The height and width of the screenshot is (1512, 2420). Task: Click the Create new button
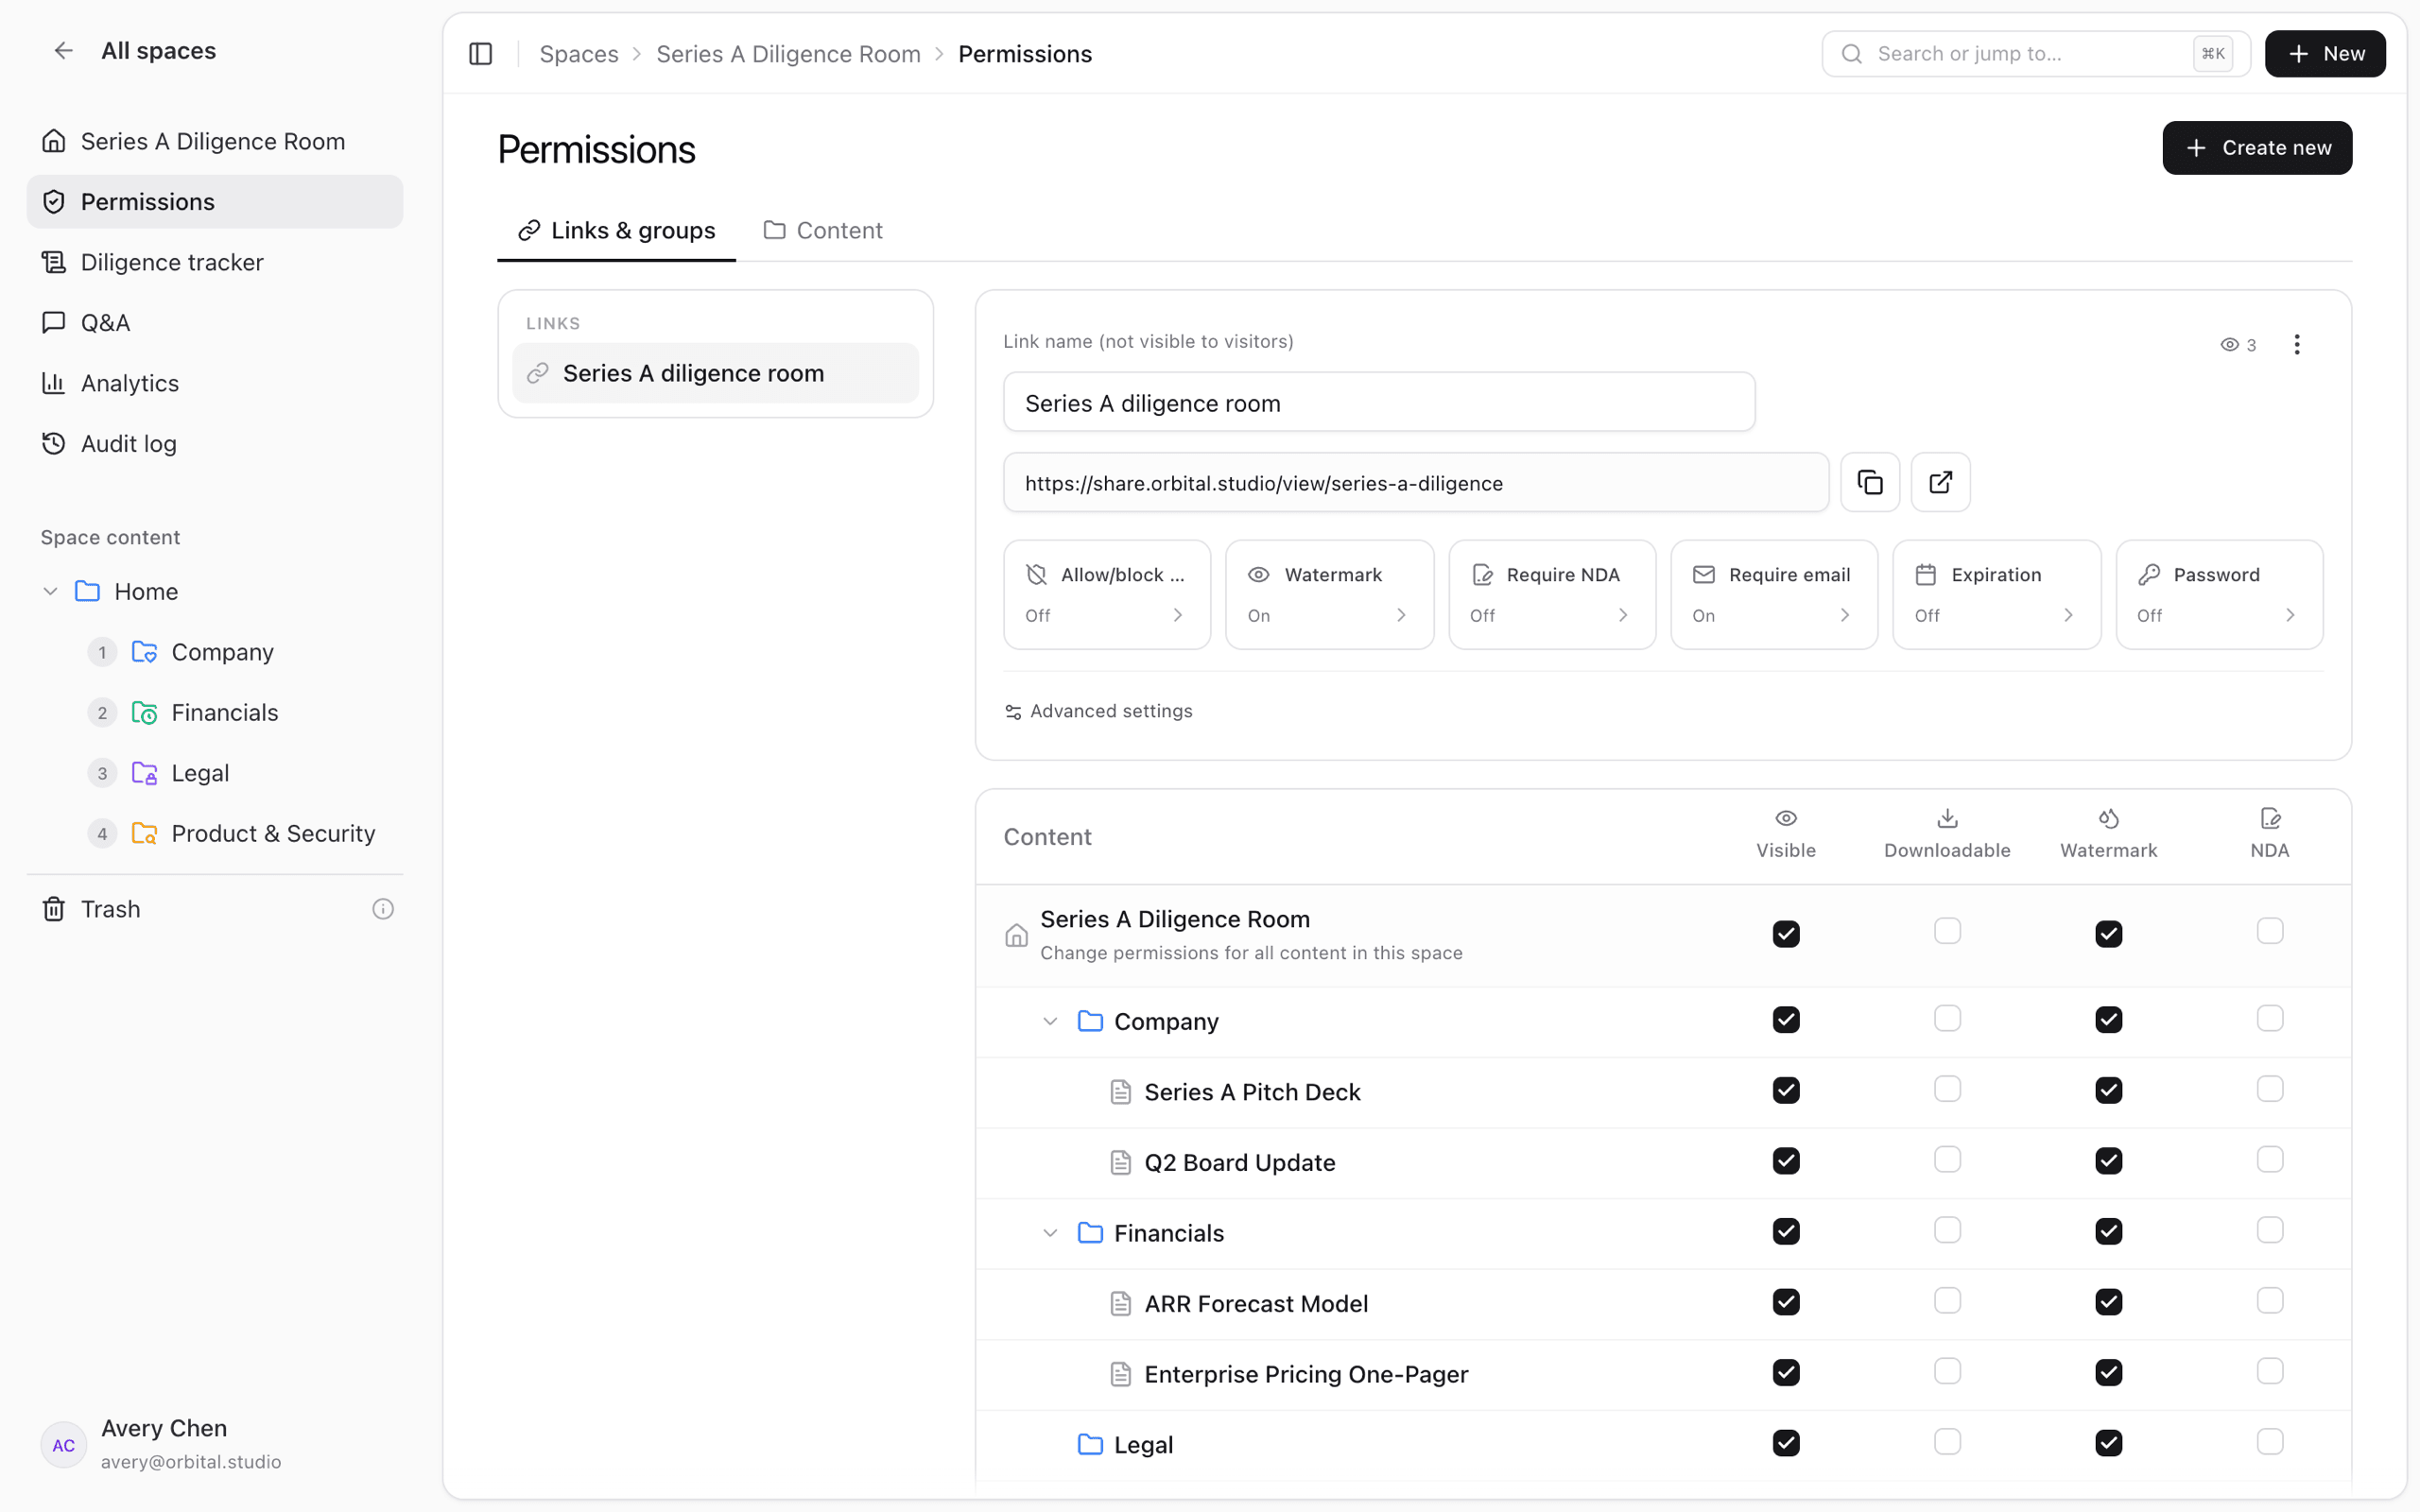click(x=2257, y=148)
